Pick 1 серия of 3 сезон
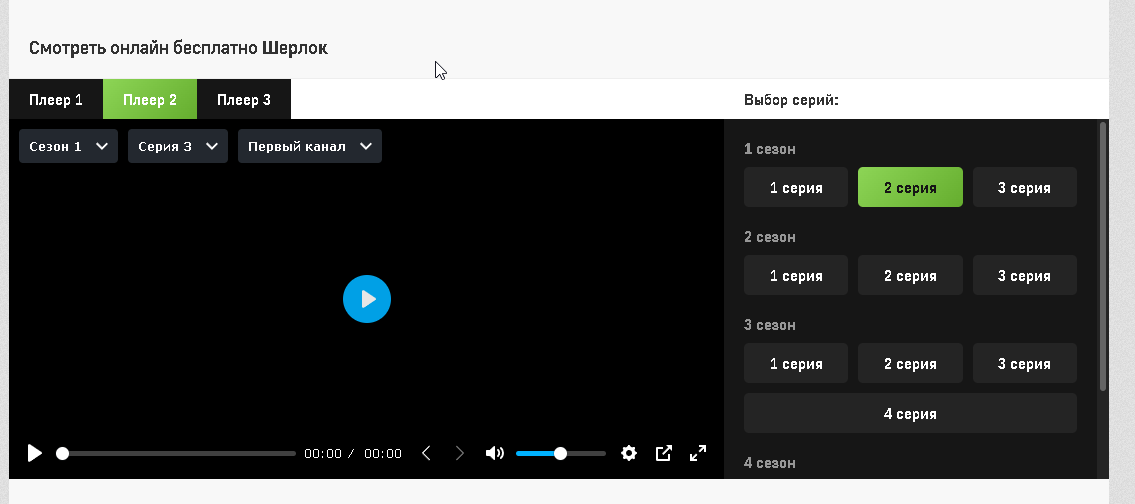 pyautogui.click(x=796, y=364)
